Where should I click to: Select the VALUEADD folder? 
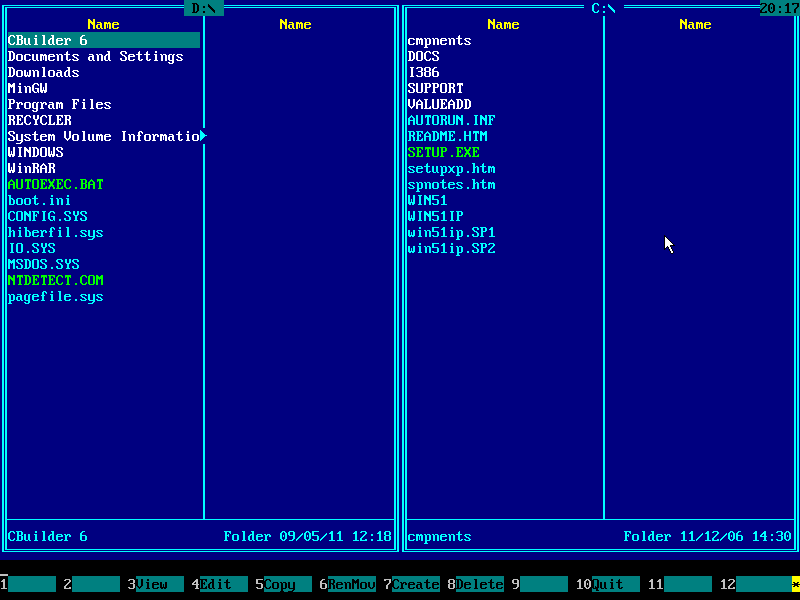tap(439, 104)
